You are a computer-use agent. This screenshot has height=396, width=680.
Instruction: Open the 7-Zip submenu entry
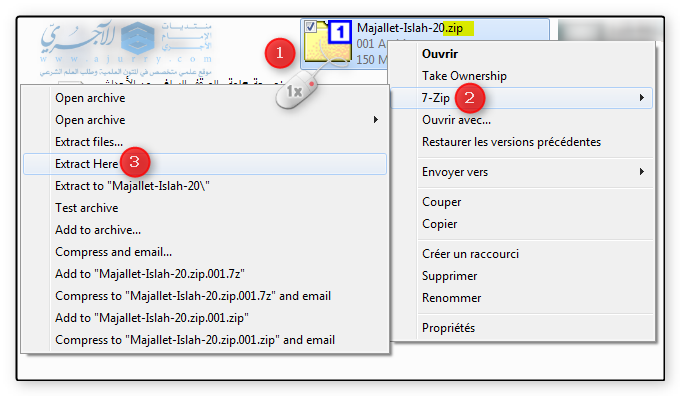click(x=521, y=98)
